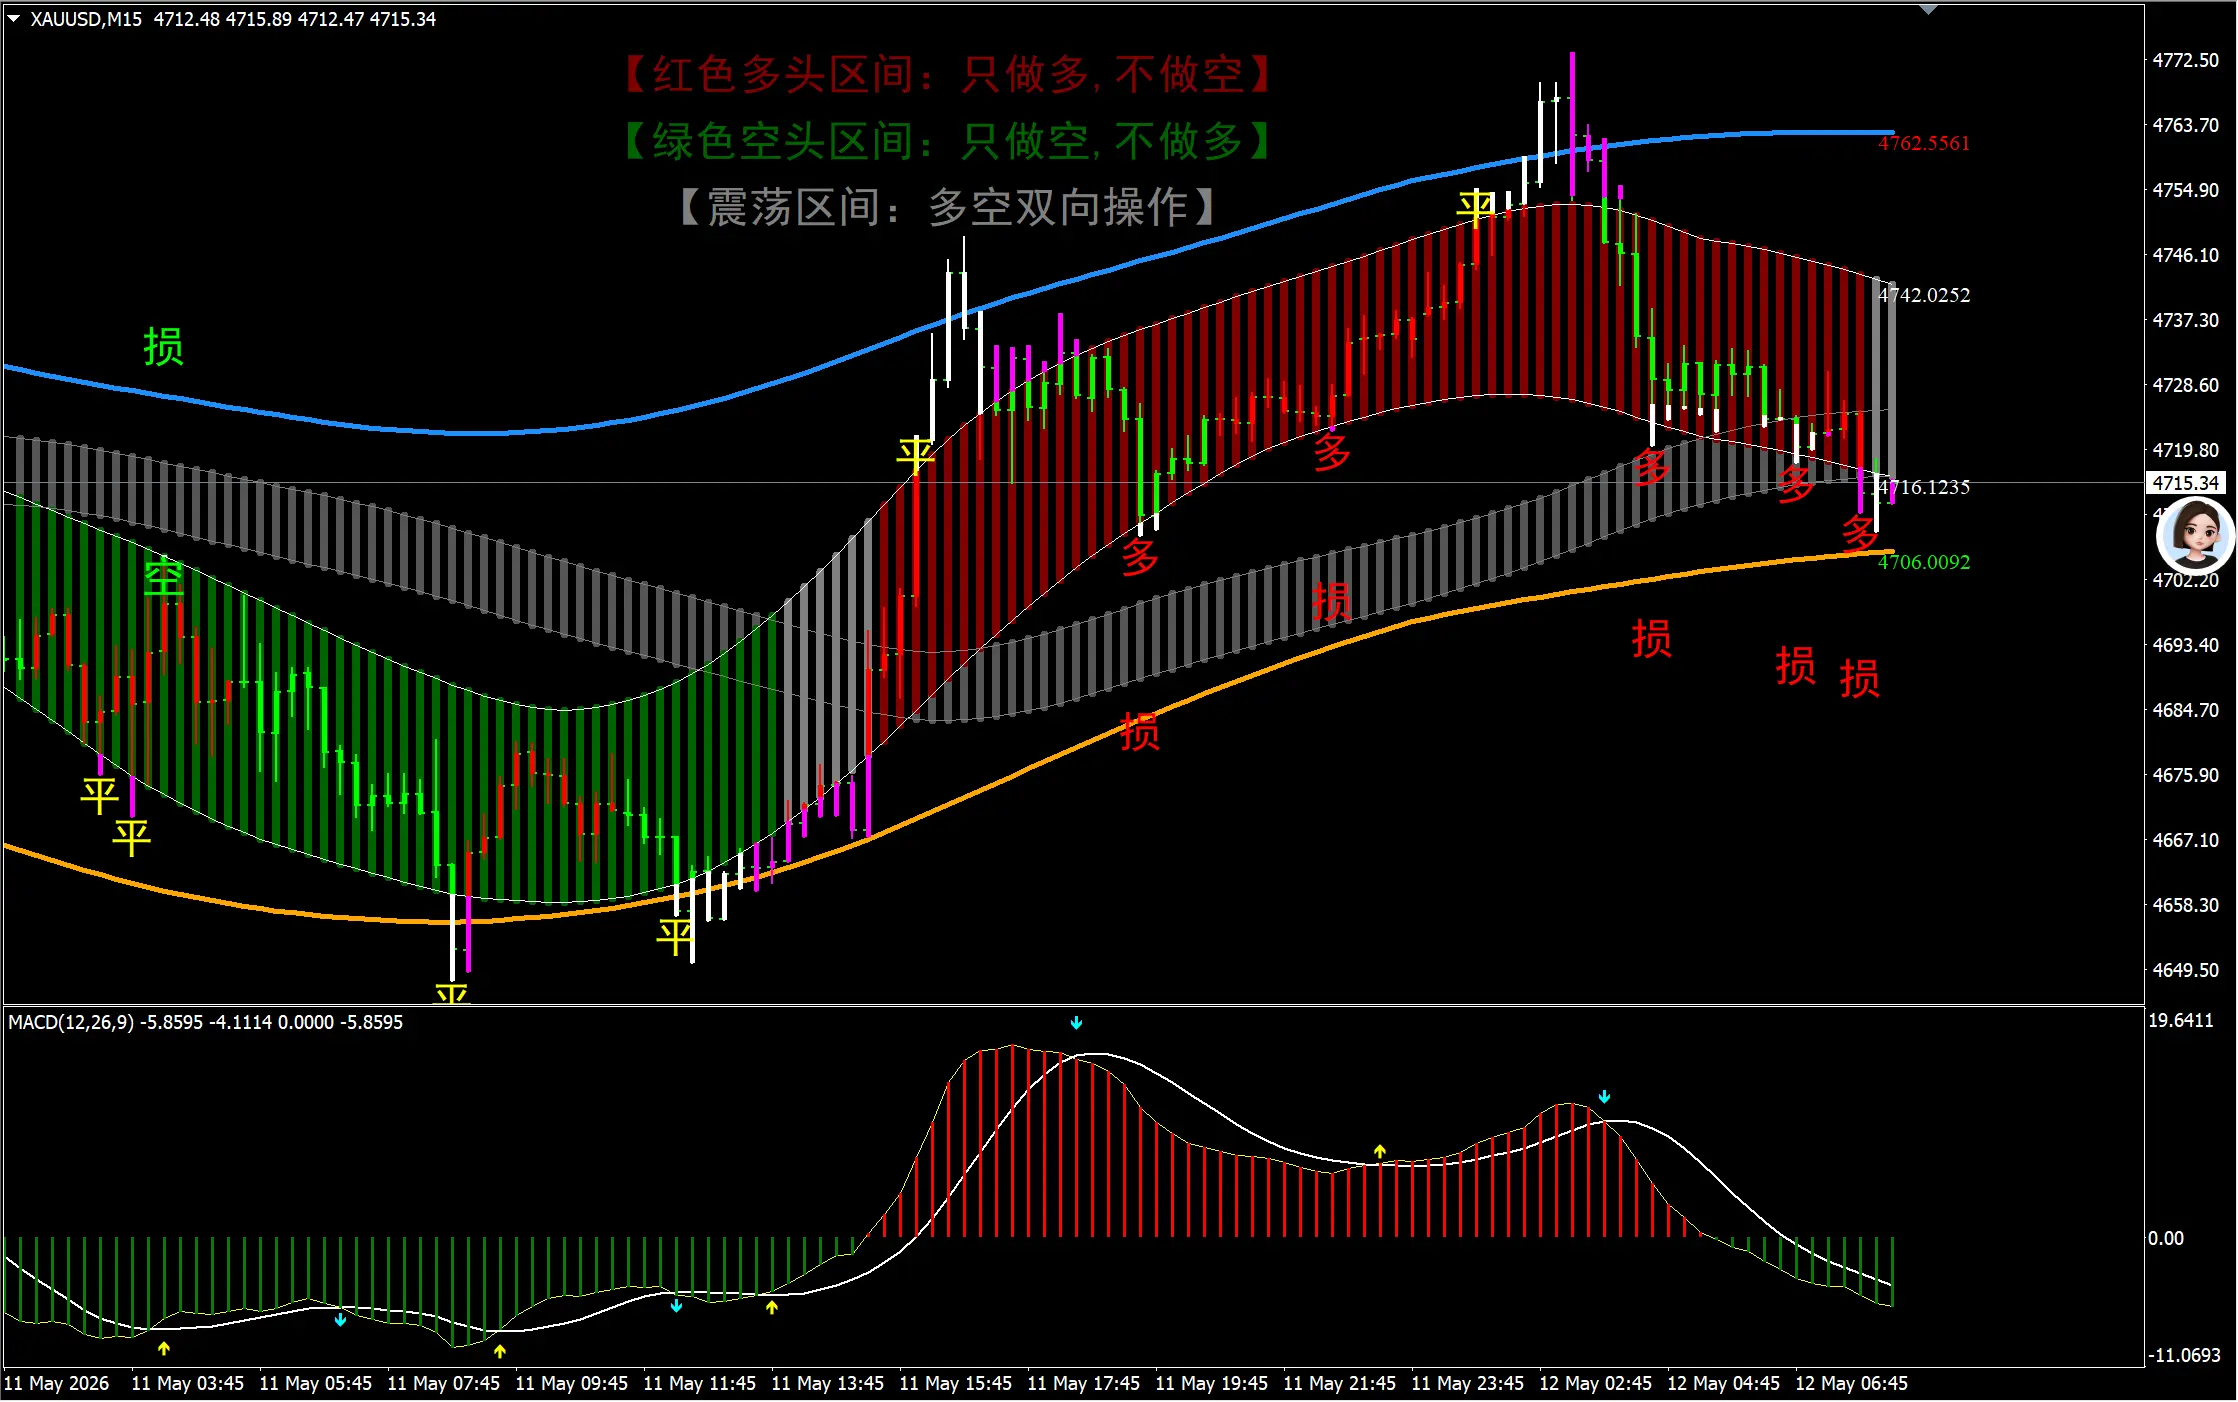Click the 4658.30 price scale label
The image size is (2238, 1402).
pos(2186,905)
